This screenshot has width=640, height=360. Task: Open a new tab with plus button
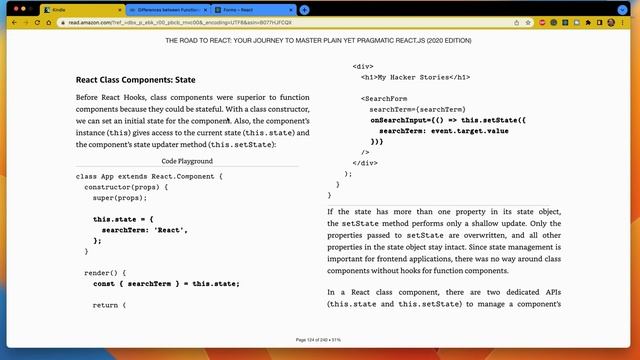click(x=304, y=10)
